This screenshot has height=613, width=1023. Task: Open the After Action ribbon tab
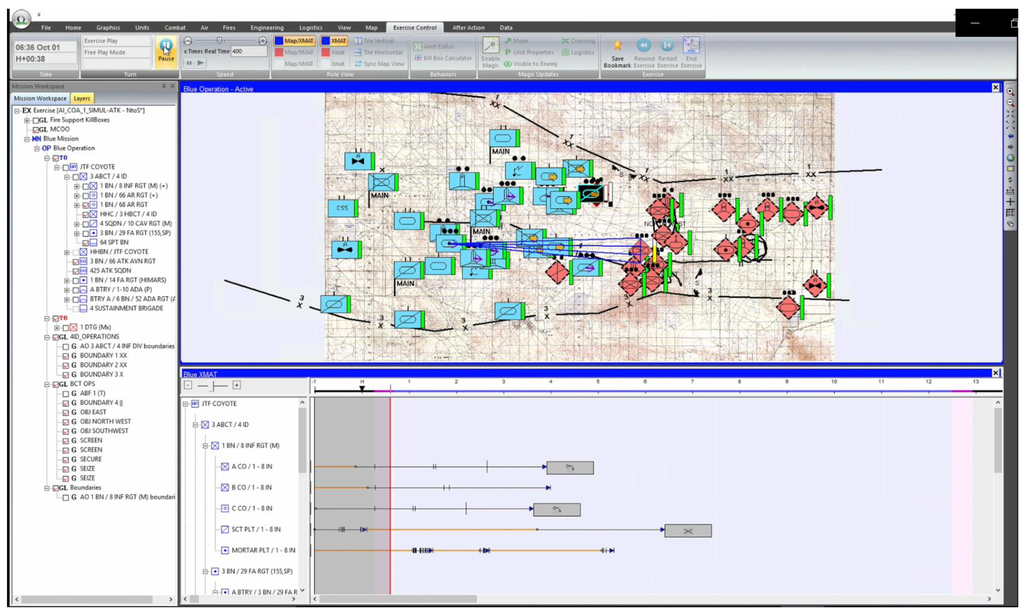pos(468,27)
